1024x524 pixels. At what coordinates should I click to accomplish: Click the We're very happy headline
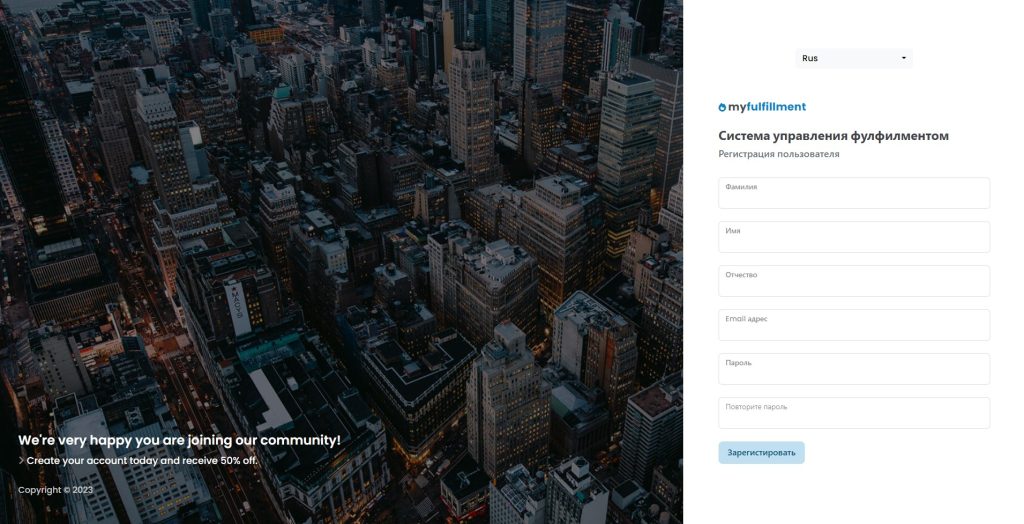(180, 440)
